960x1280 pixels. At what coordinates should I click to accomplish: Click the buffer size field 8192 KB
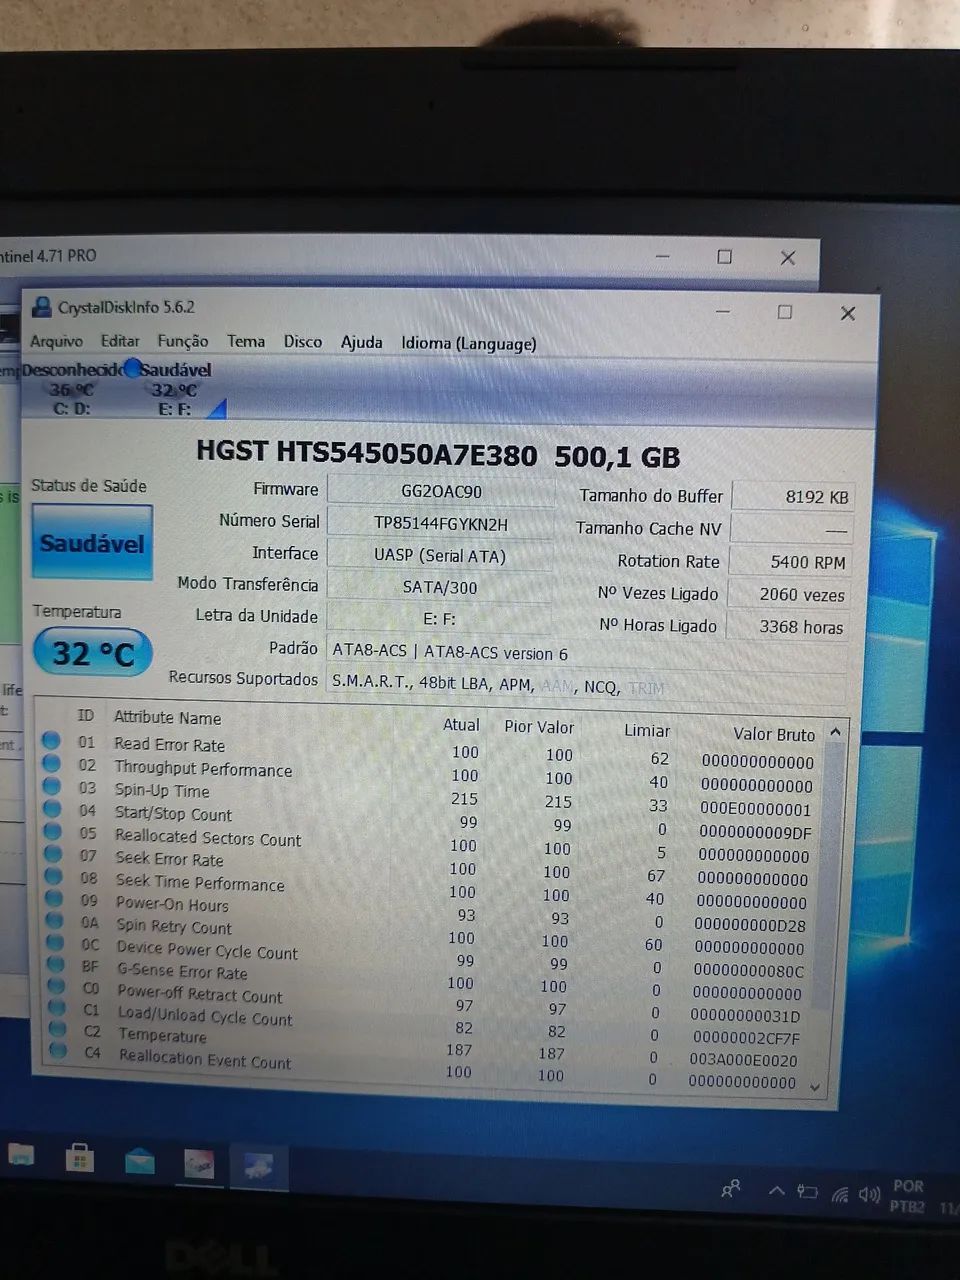click(793, 497)
